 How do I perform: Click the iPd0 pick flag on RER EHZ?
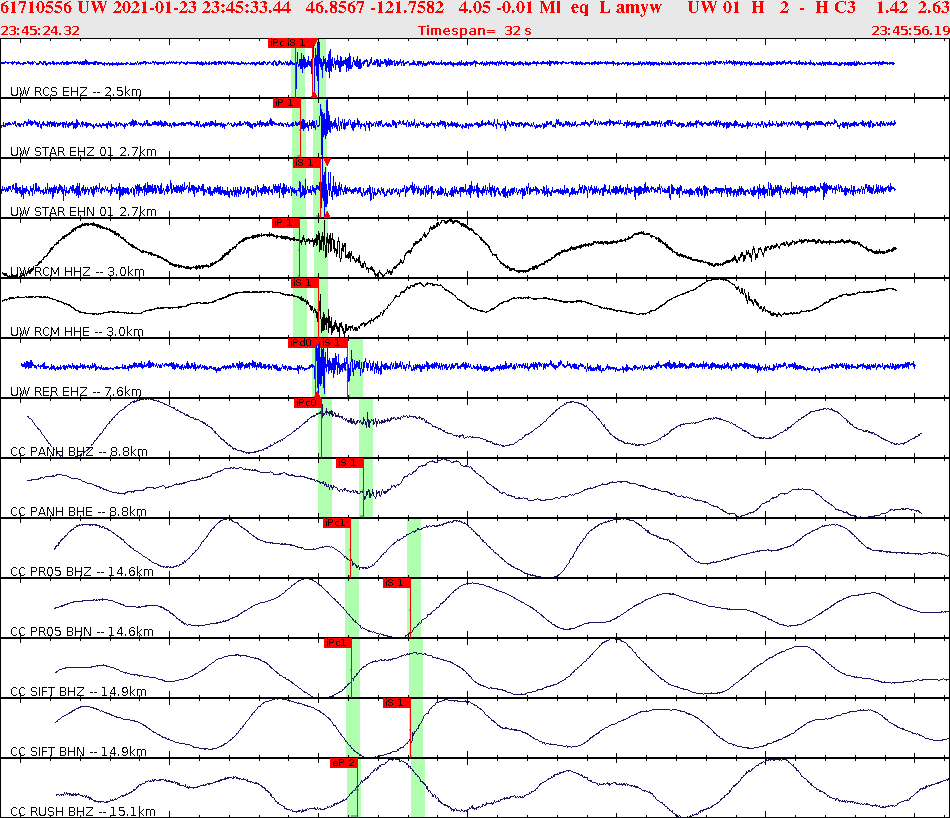pos(299,343)
